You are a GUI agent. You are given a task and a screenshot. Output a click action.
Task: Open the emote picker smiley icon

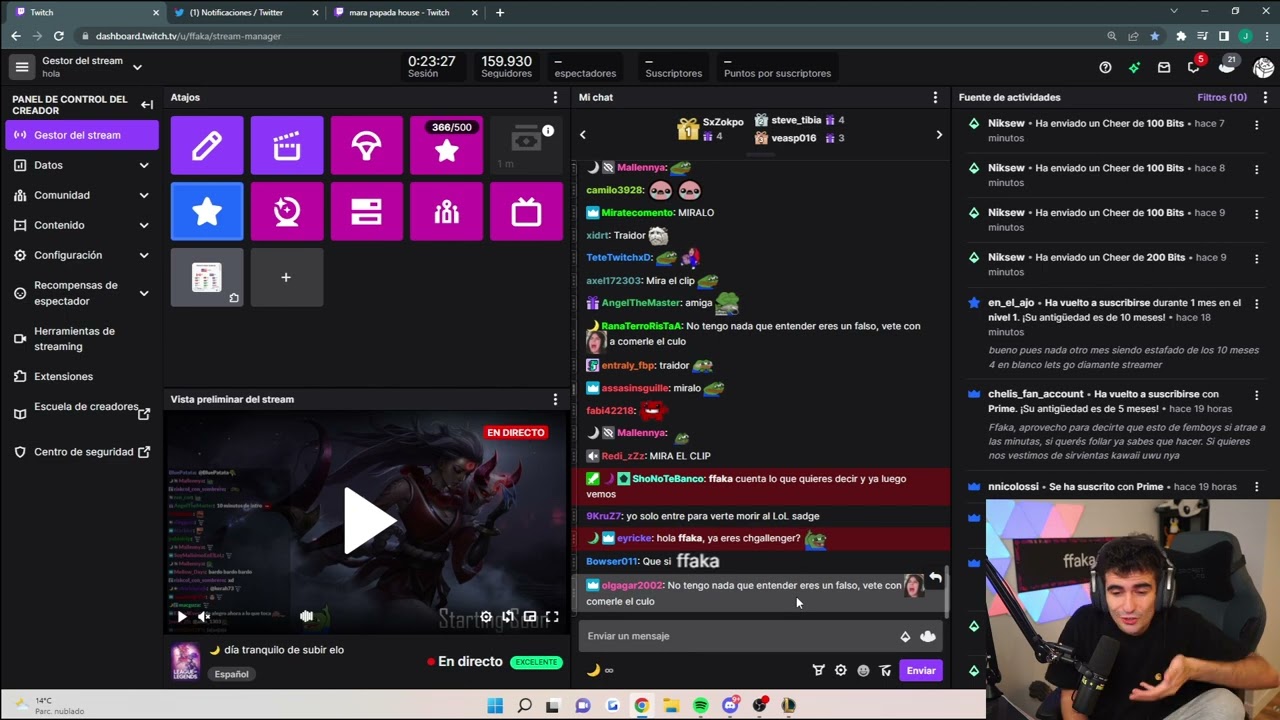coord(863,670)
